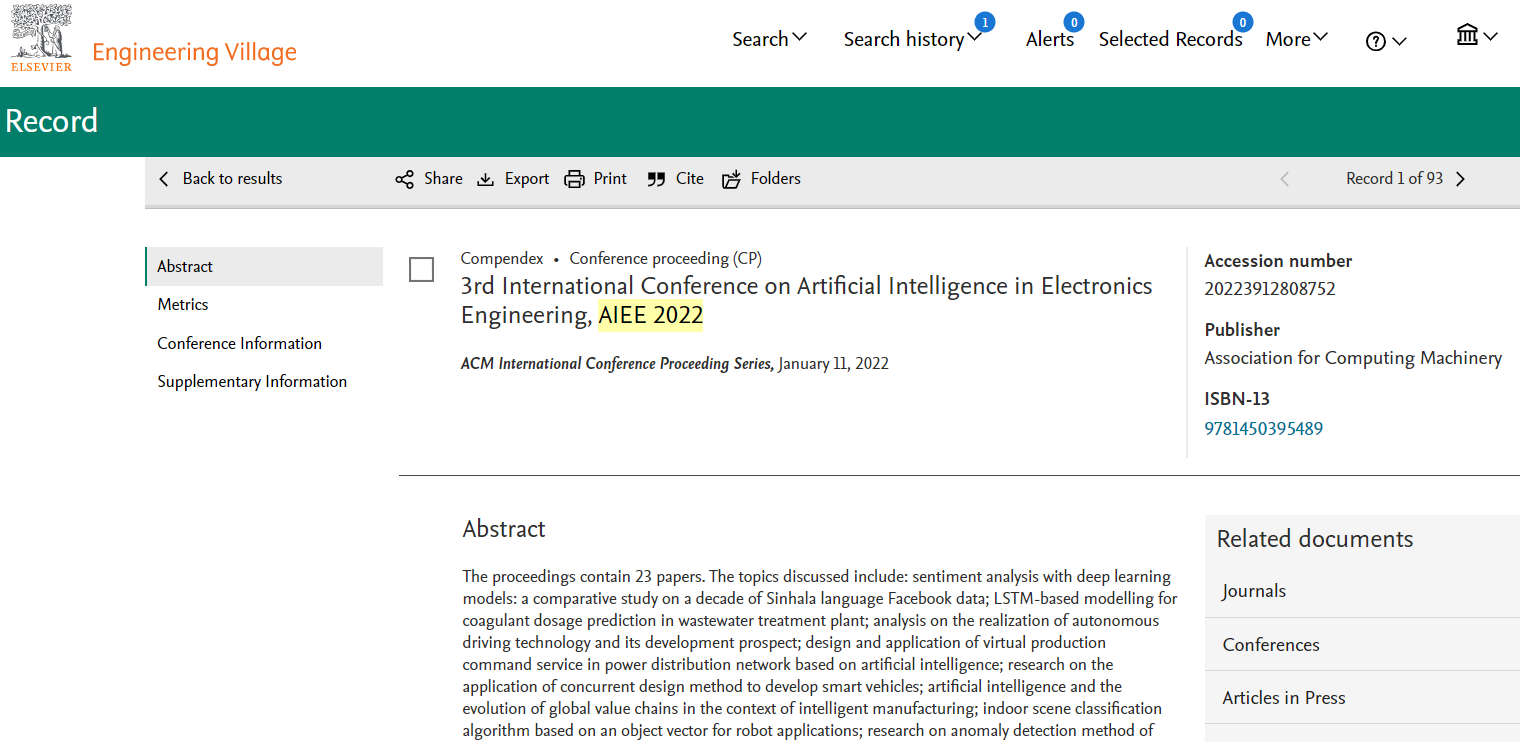
Task: Click the Association for Computing Machinery publisher
Action: point(1353,358)
